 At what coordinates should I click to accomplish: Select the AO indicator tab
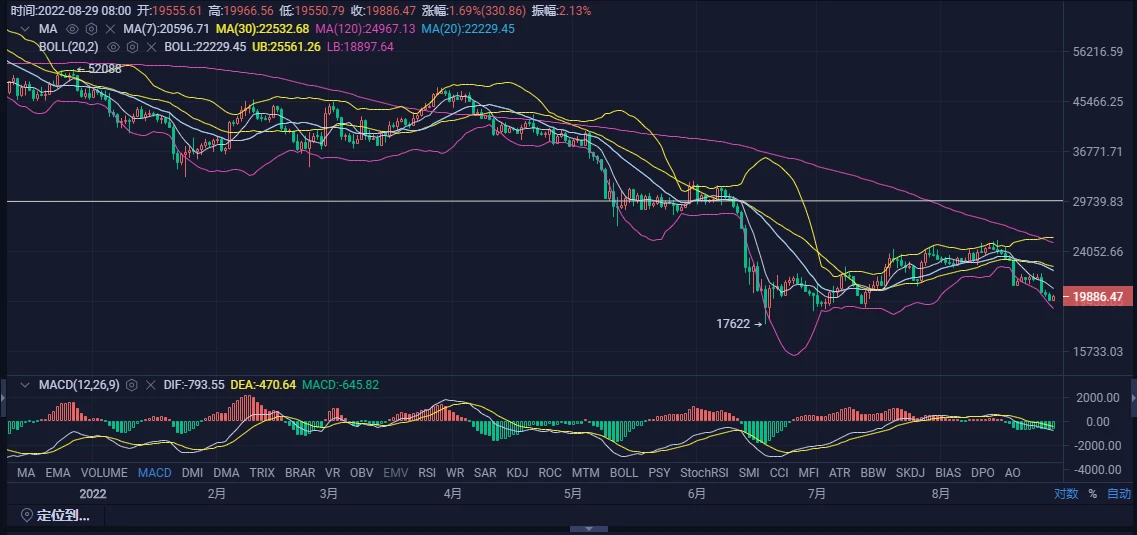coord(1012,473)
